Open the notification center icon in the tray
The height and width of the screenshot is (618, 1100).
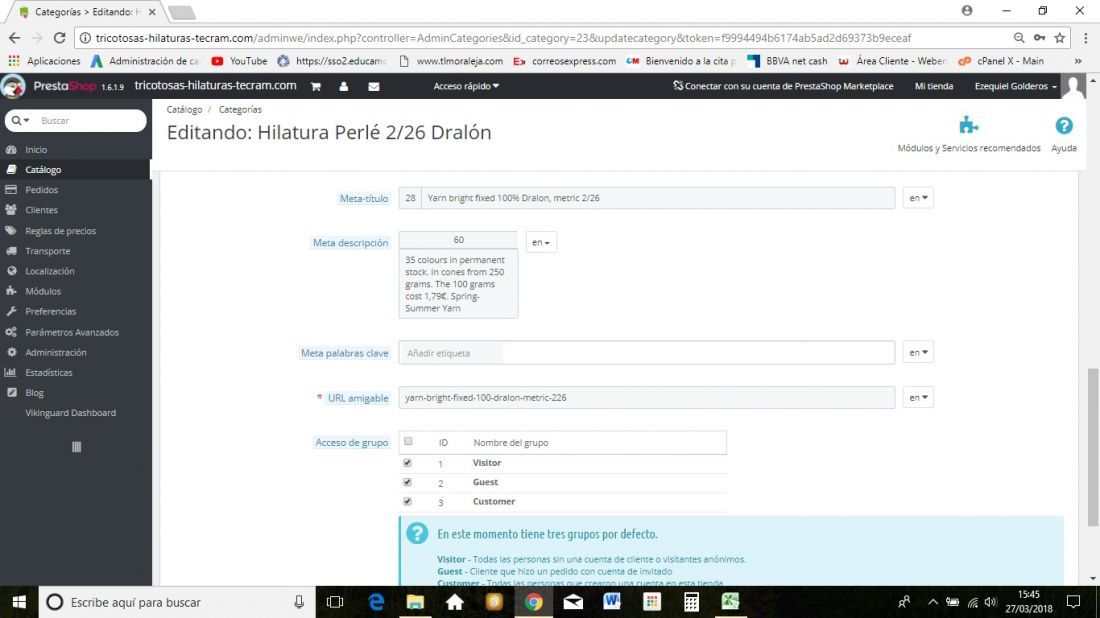click(x=1073, y=602)
